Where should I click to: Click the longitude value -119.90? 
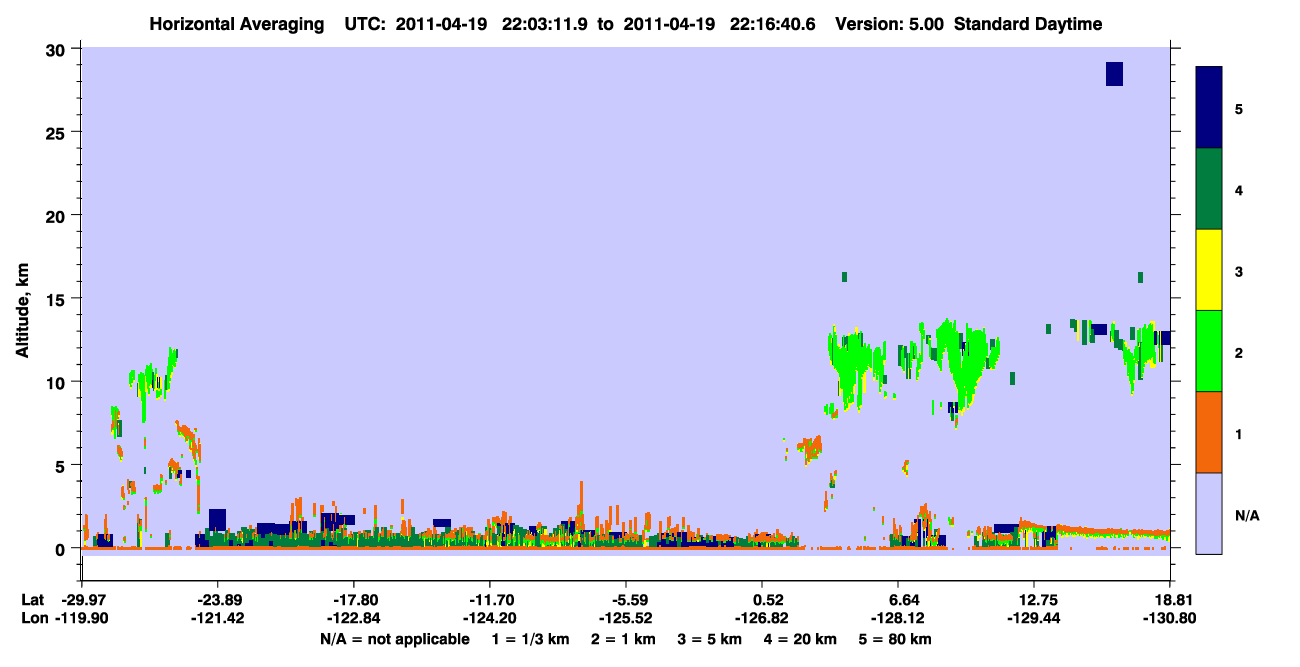point(82,618)
